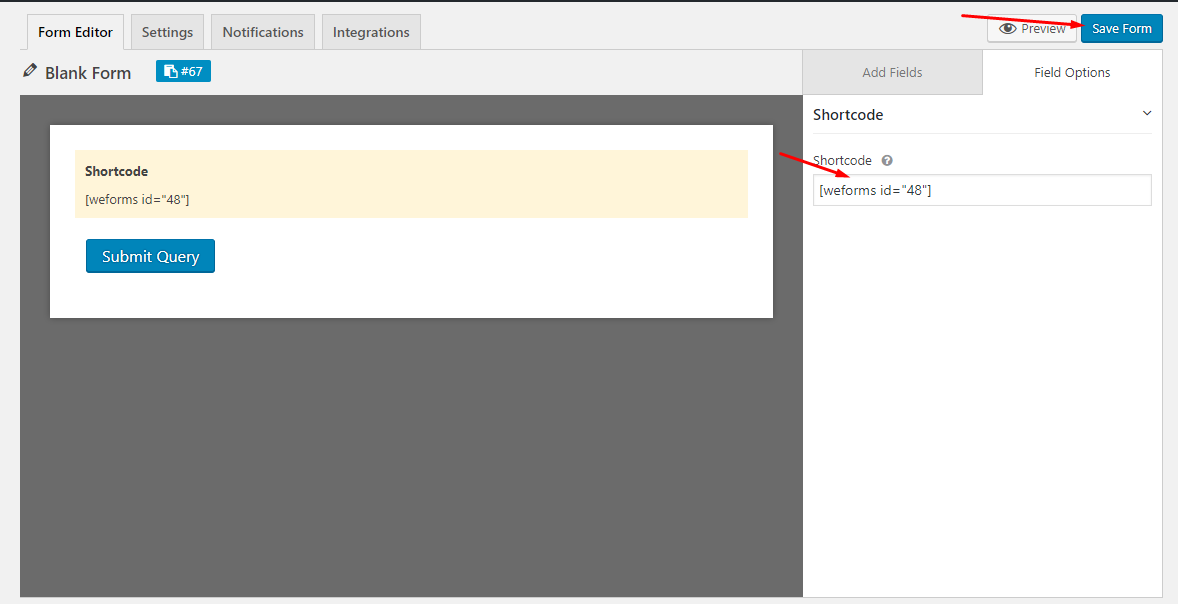Click the #67 shortcode badge

pyautogui.click(x=183, y=71)
